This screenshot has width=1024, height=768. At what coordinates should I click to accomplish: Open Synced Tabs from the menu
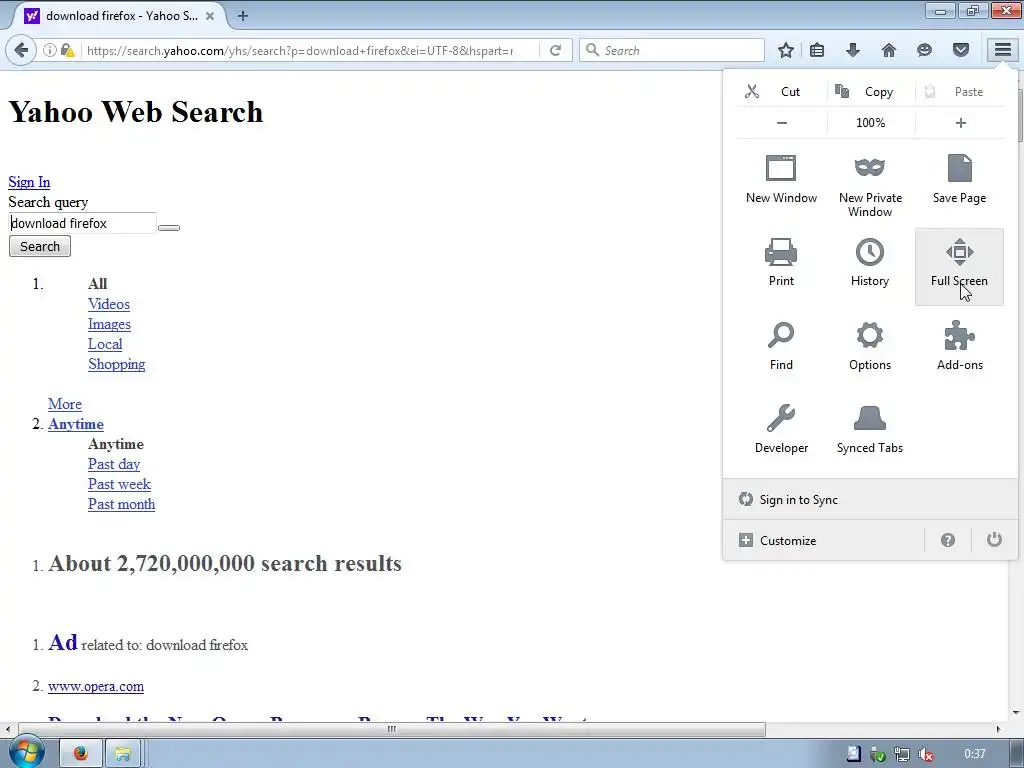pyautogui.click(x=870, y=429)
